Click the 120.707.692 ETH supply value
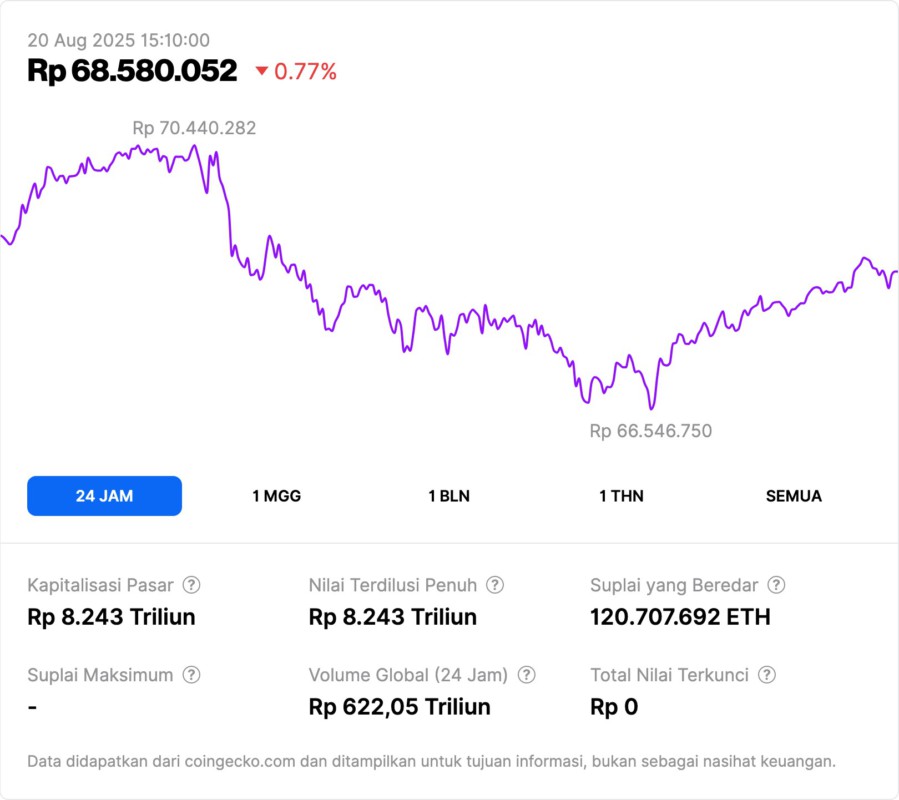This screenshot has height=800, width=899. (681, 617)
